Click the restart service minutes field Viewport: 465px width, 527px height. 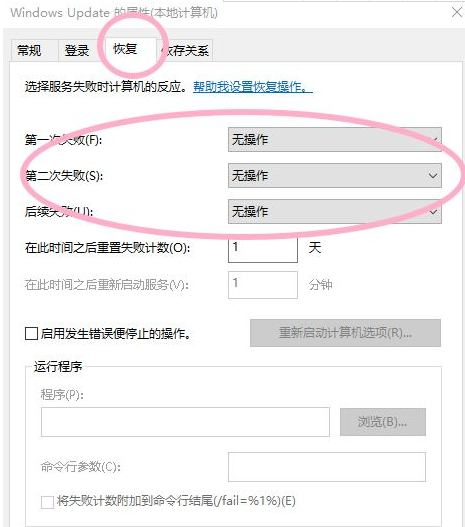[x=263, y=285]
